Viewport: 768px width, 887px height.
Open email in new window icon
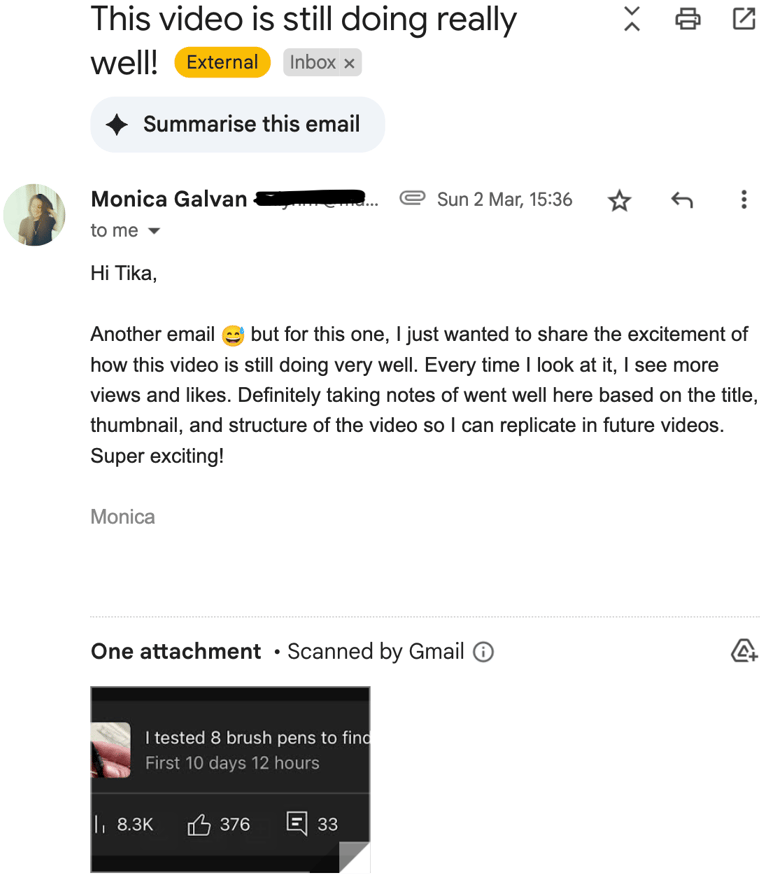(744, 19)
